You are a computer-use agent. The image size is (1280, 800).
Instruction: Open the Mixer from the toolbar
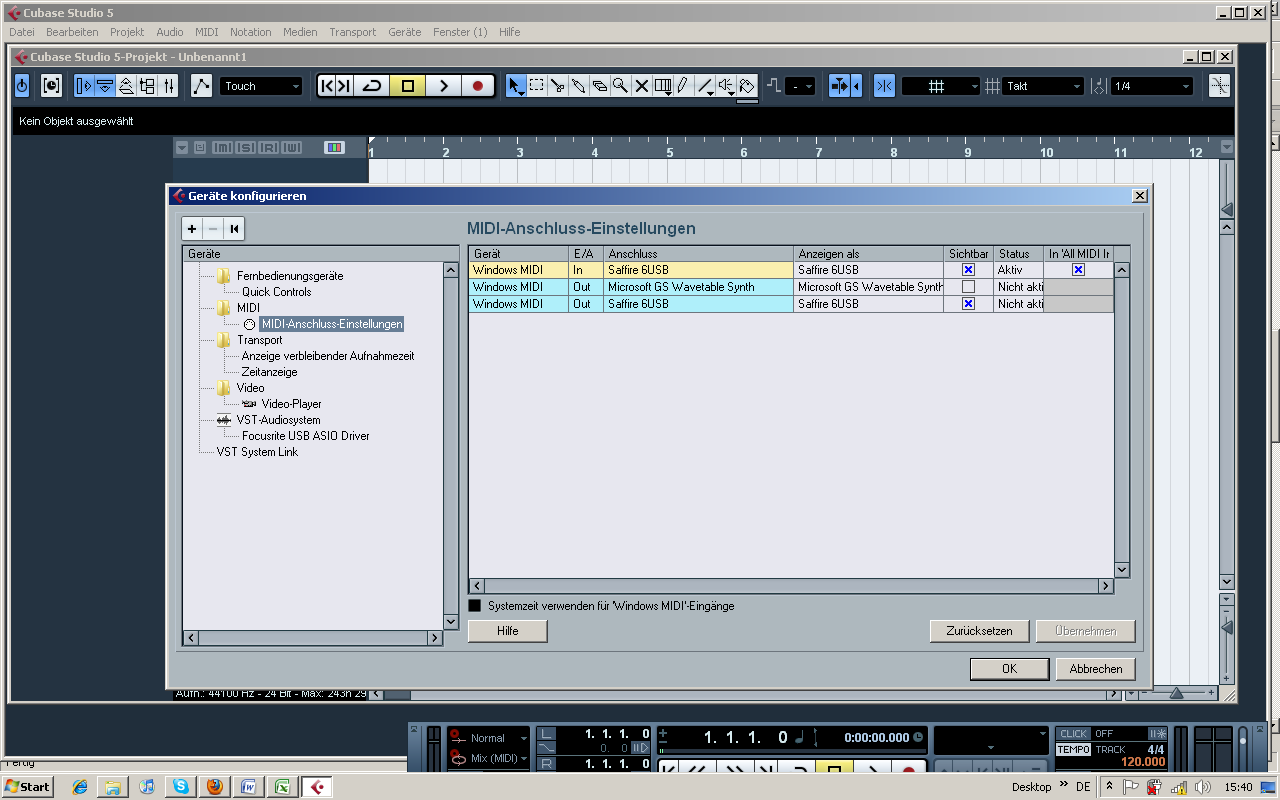coord(169,86)
